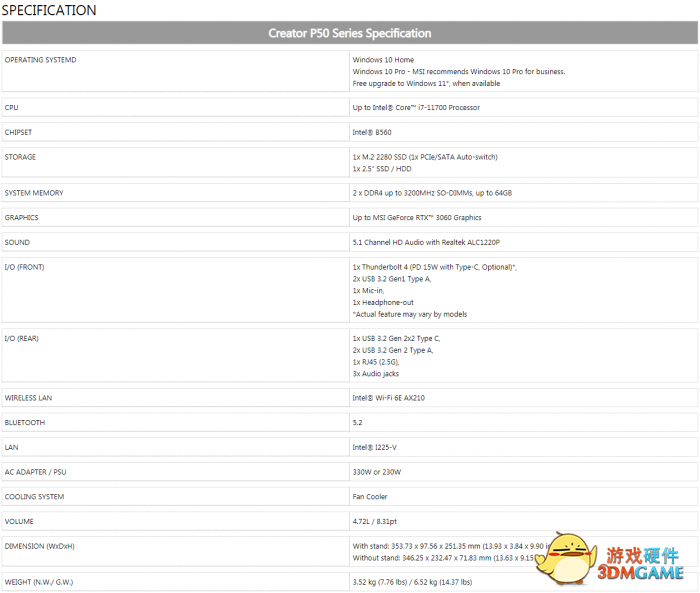Click the USB 3.2 Gen1 Type A line
This screenshot has height=593, width=700.
click(392, 279)
